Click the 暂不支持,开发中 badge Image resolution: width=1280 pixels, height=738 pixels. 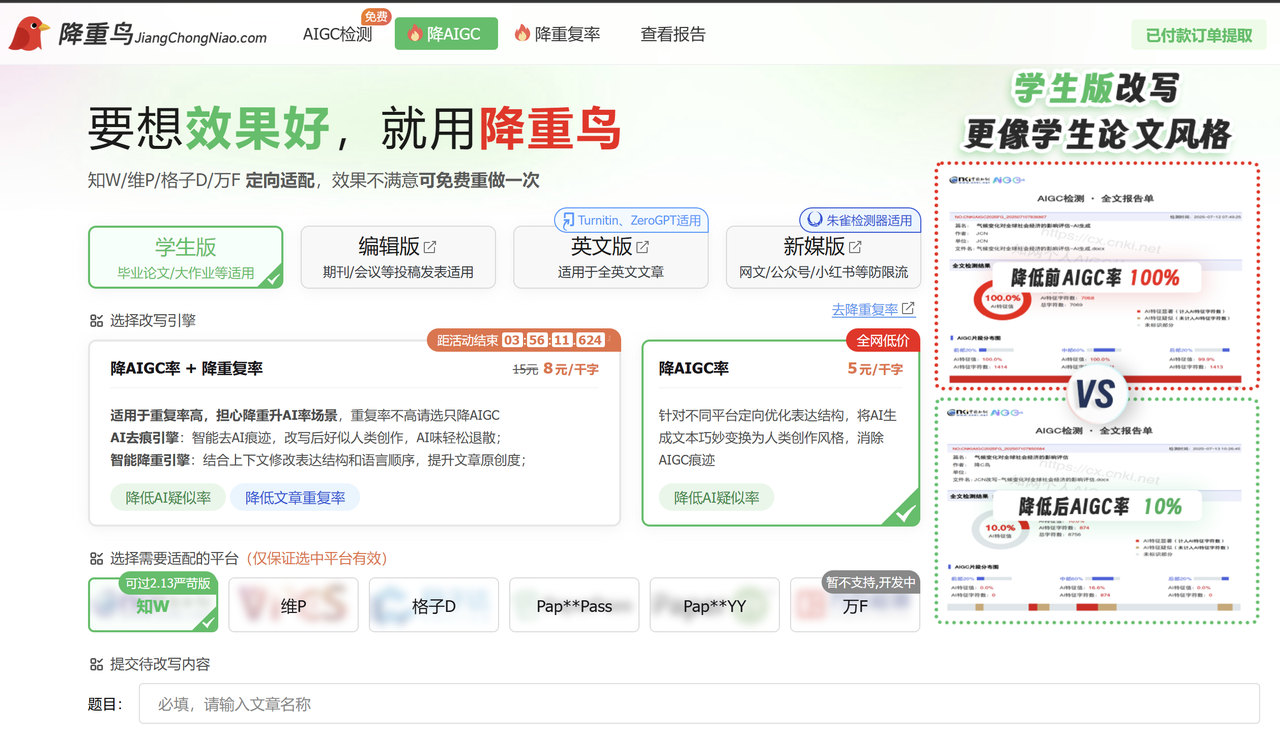click(870, 582)
